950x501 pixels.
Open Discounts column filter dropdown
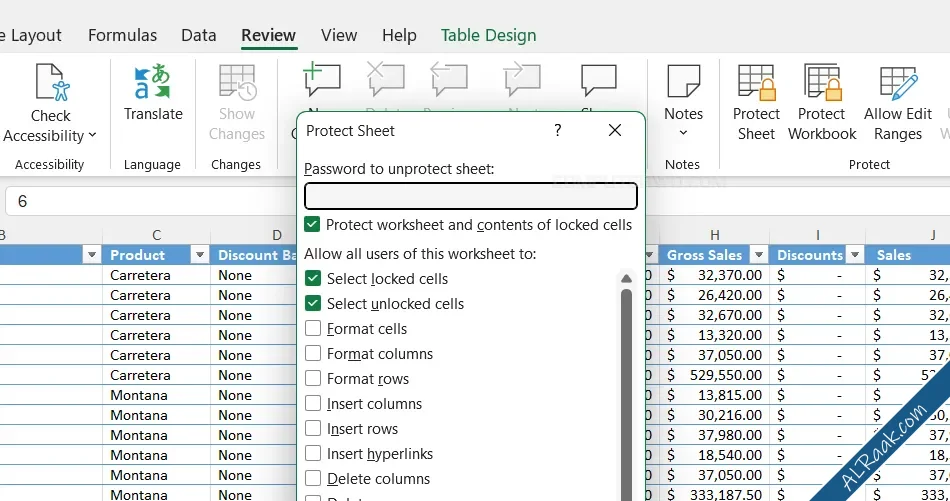click(855, 255)
